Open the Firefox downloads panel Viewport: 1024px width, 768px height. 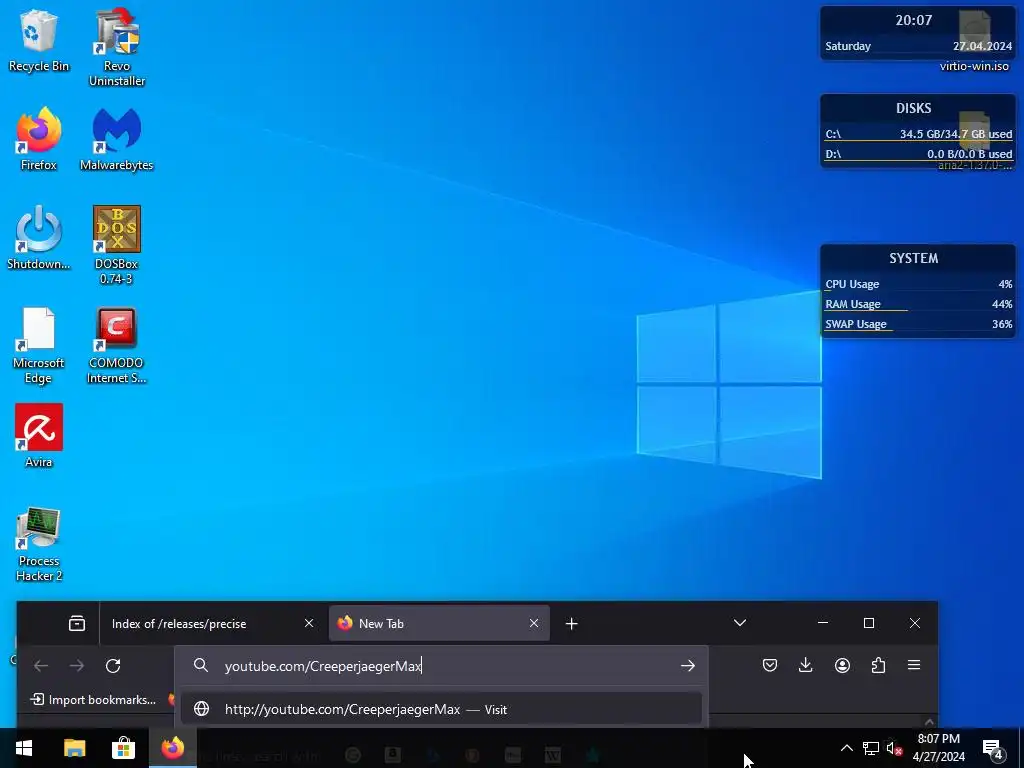tap(806, 665)
